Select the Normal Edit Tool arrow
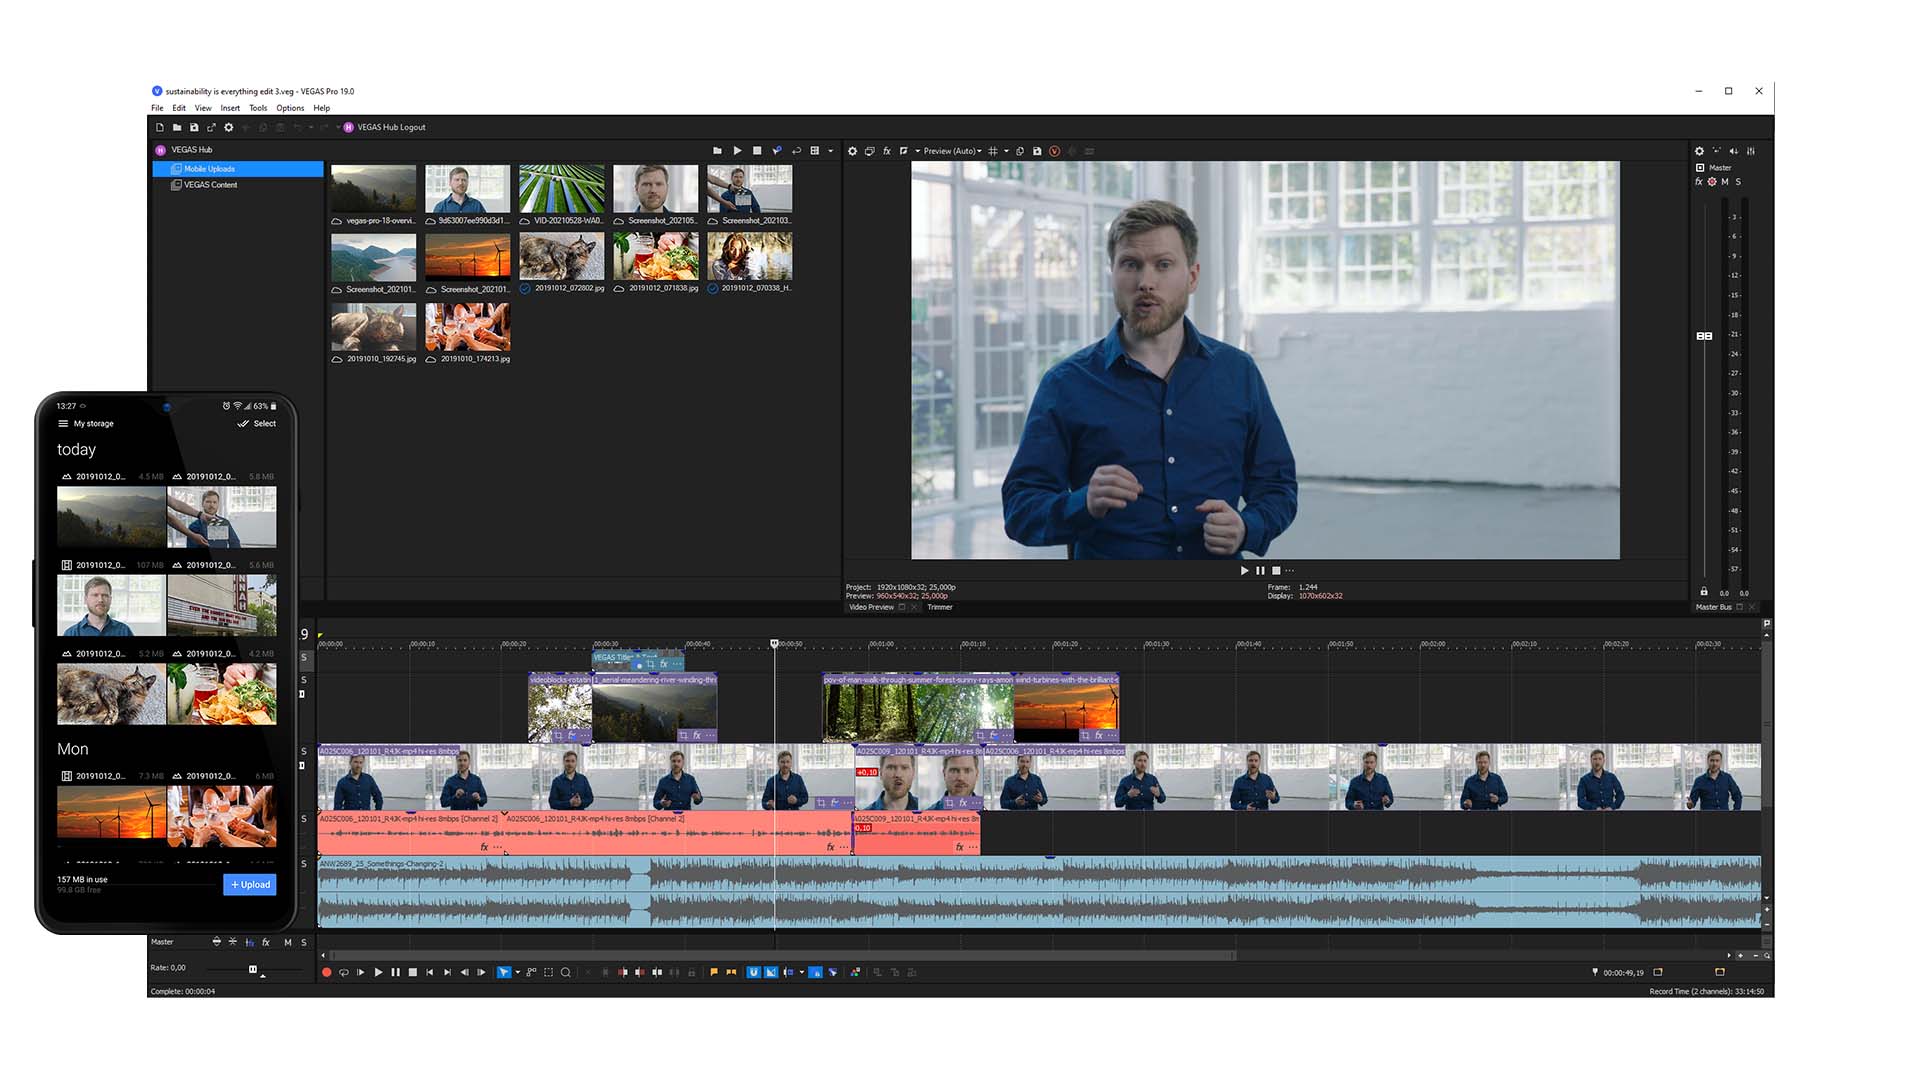The image size is (1920, 1080). (503, 971)
